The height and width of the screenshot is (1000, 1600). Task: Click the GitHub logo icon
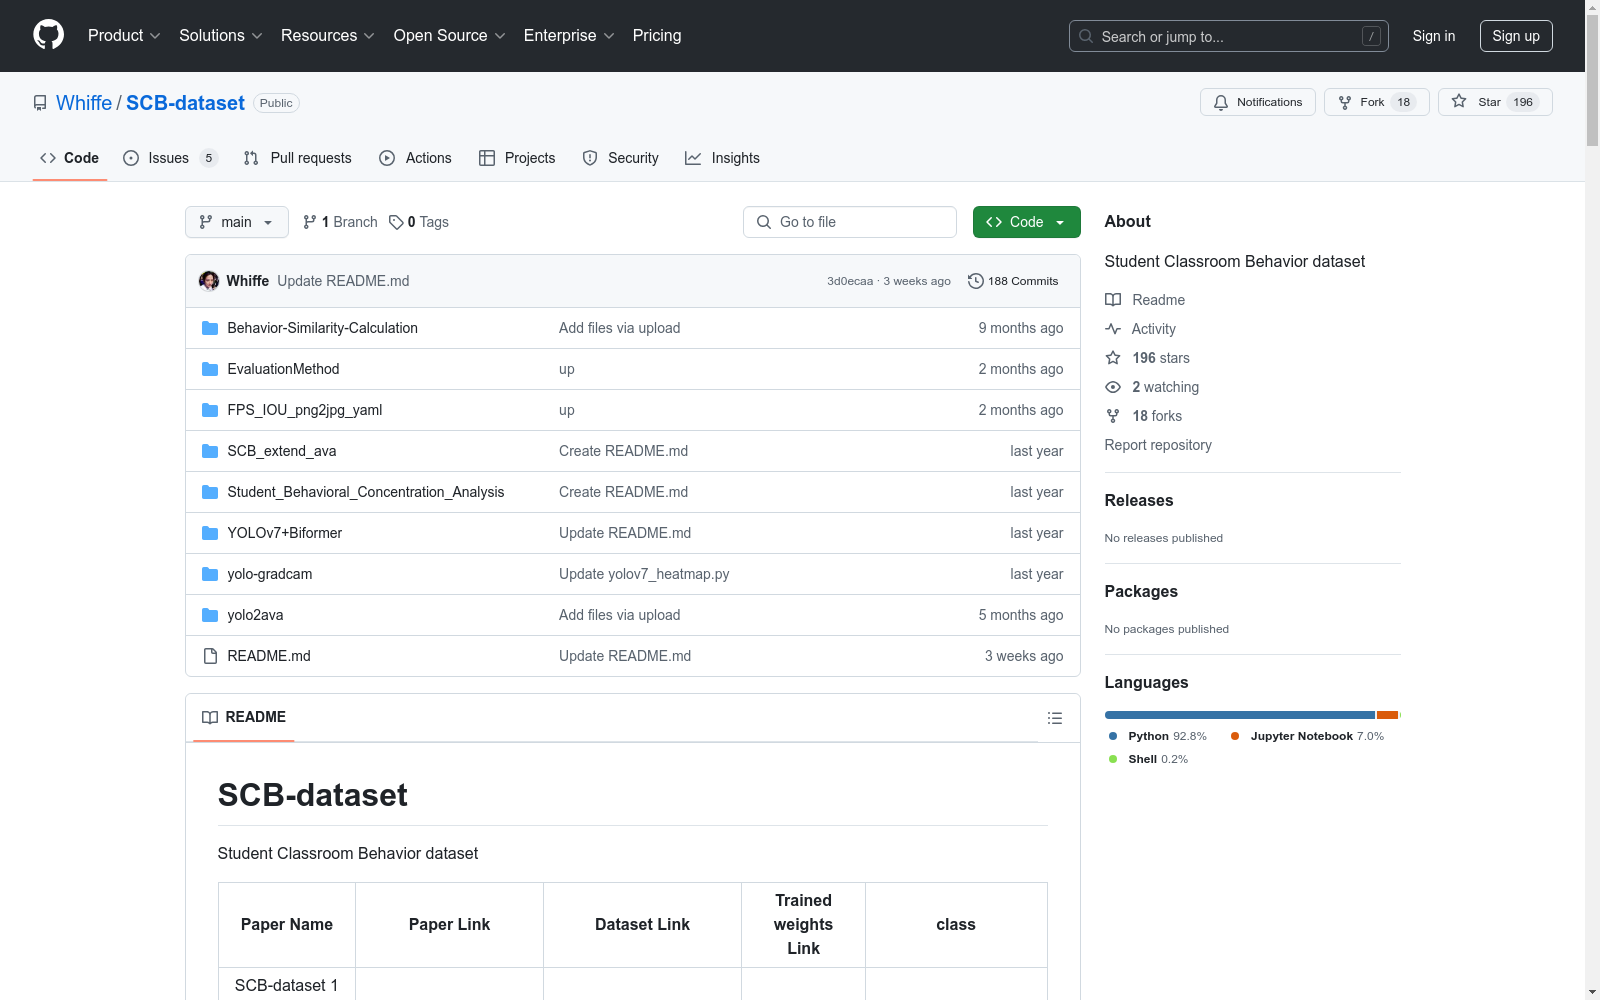(48, 35)
